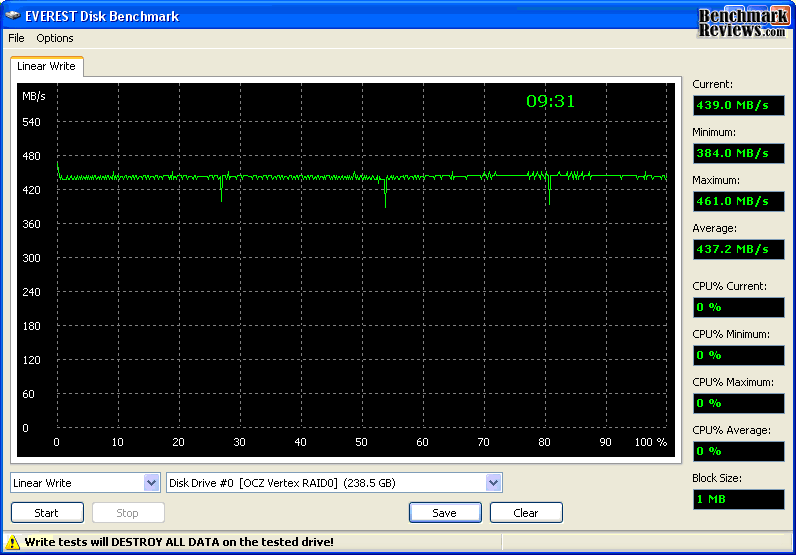The width and height of the screenshot is (796, 555).
Task: Click the 09:31 elapsed timer on graph
Action: (551, 101)
